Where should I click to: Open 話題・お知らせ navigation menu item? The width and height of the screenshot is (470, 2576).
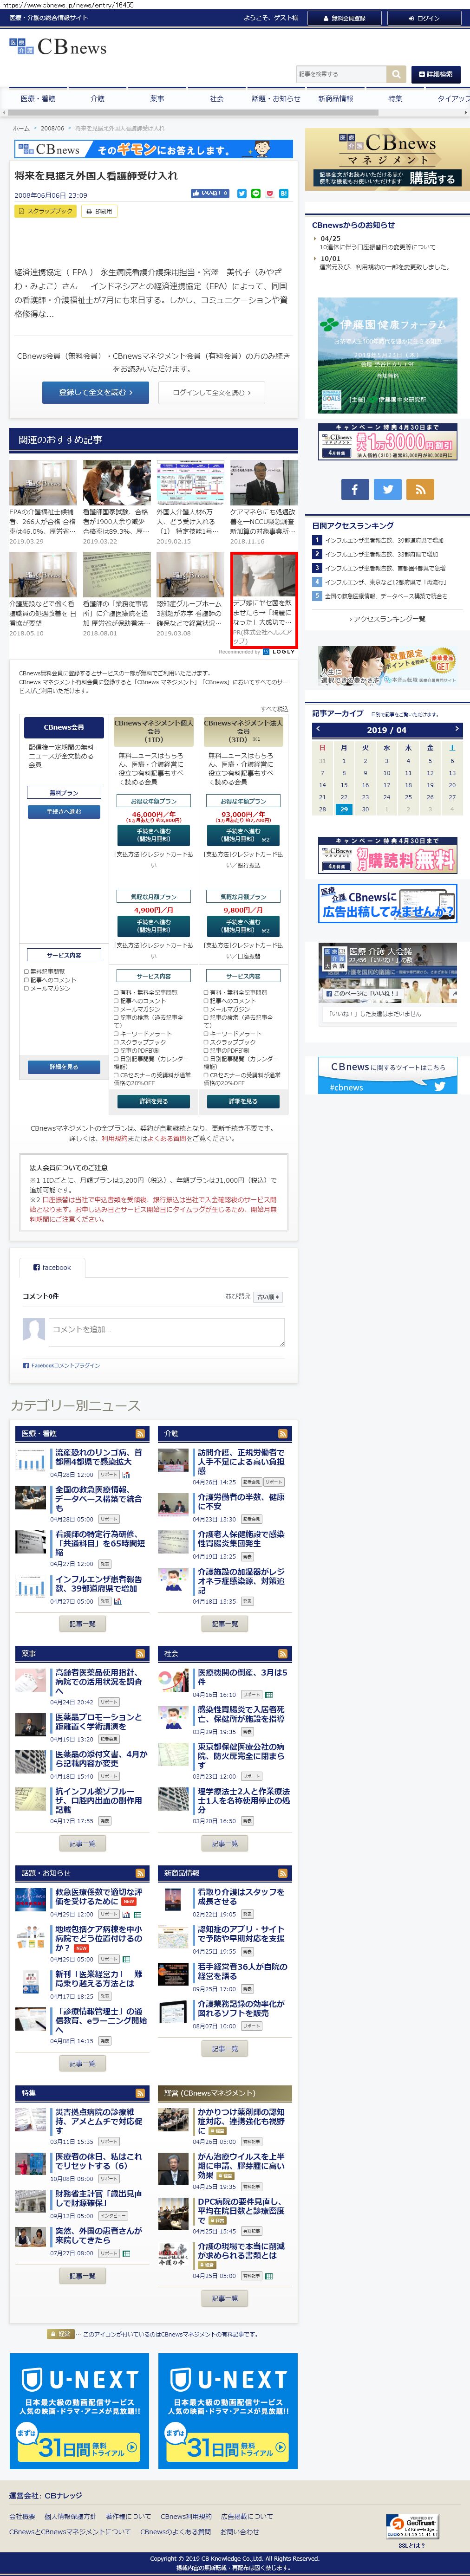(x=276, y=99)
